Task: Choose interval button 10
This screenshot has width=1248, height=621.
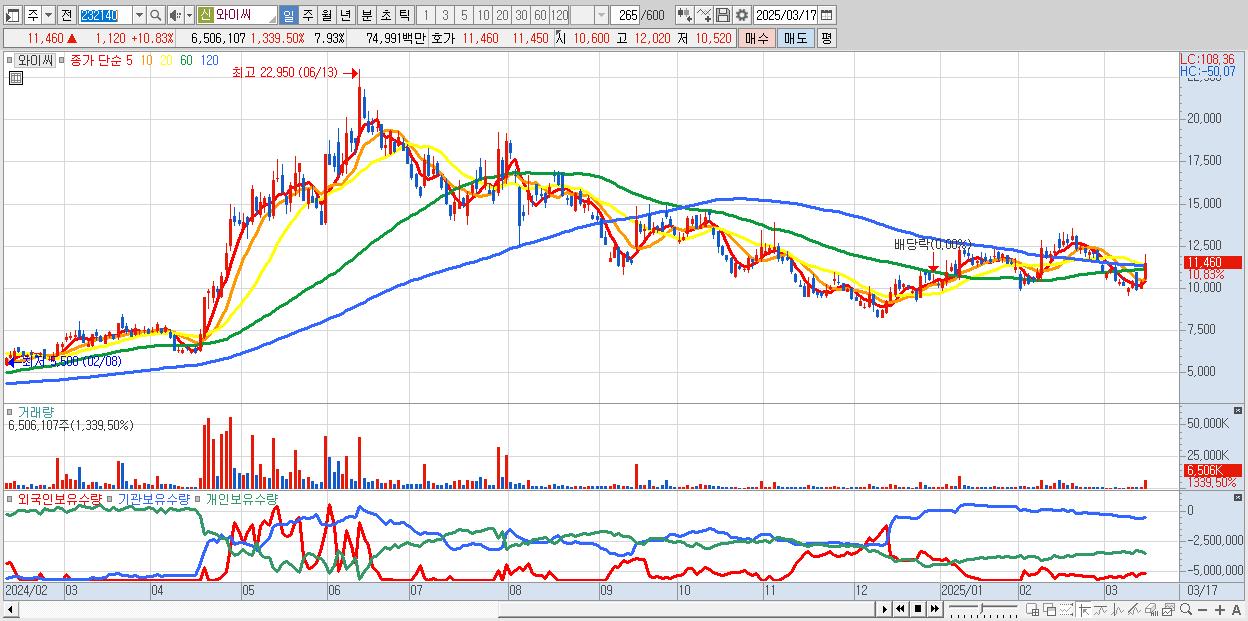Action: point(482,15)
